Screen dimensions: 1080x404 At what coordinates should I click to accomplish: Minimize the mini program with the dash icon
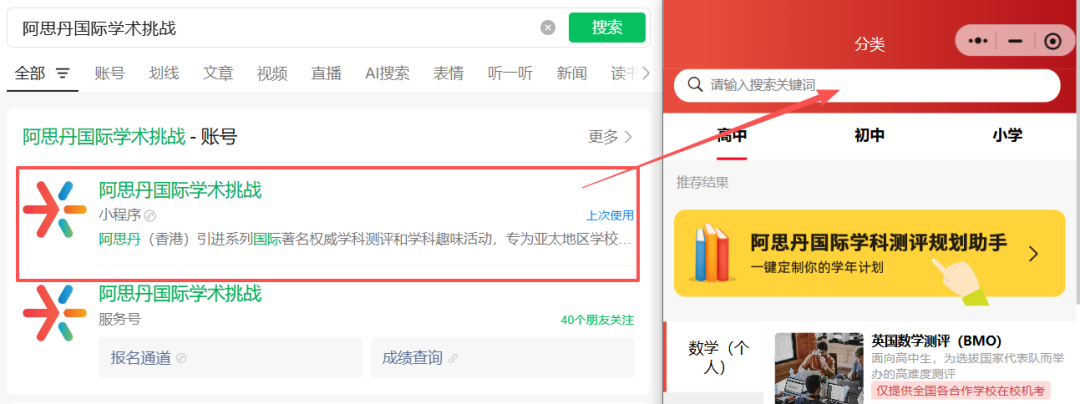[1015, 41]
